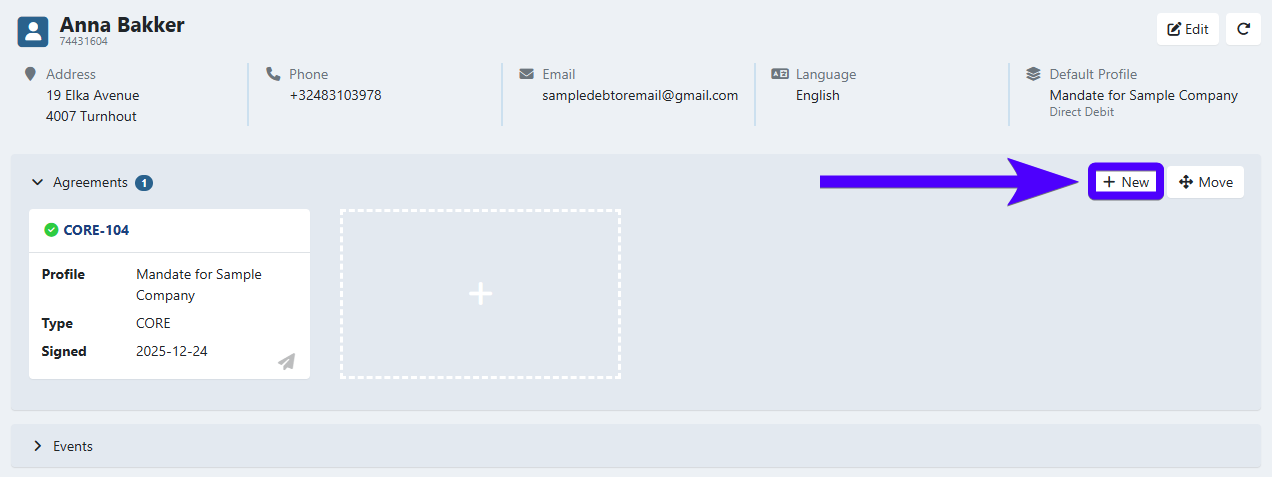The image size is (1272, 477).
Task: Click the sampledebtoremail@gmail.com email address
Action: 640,96
